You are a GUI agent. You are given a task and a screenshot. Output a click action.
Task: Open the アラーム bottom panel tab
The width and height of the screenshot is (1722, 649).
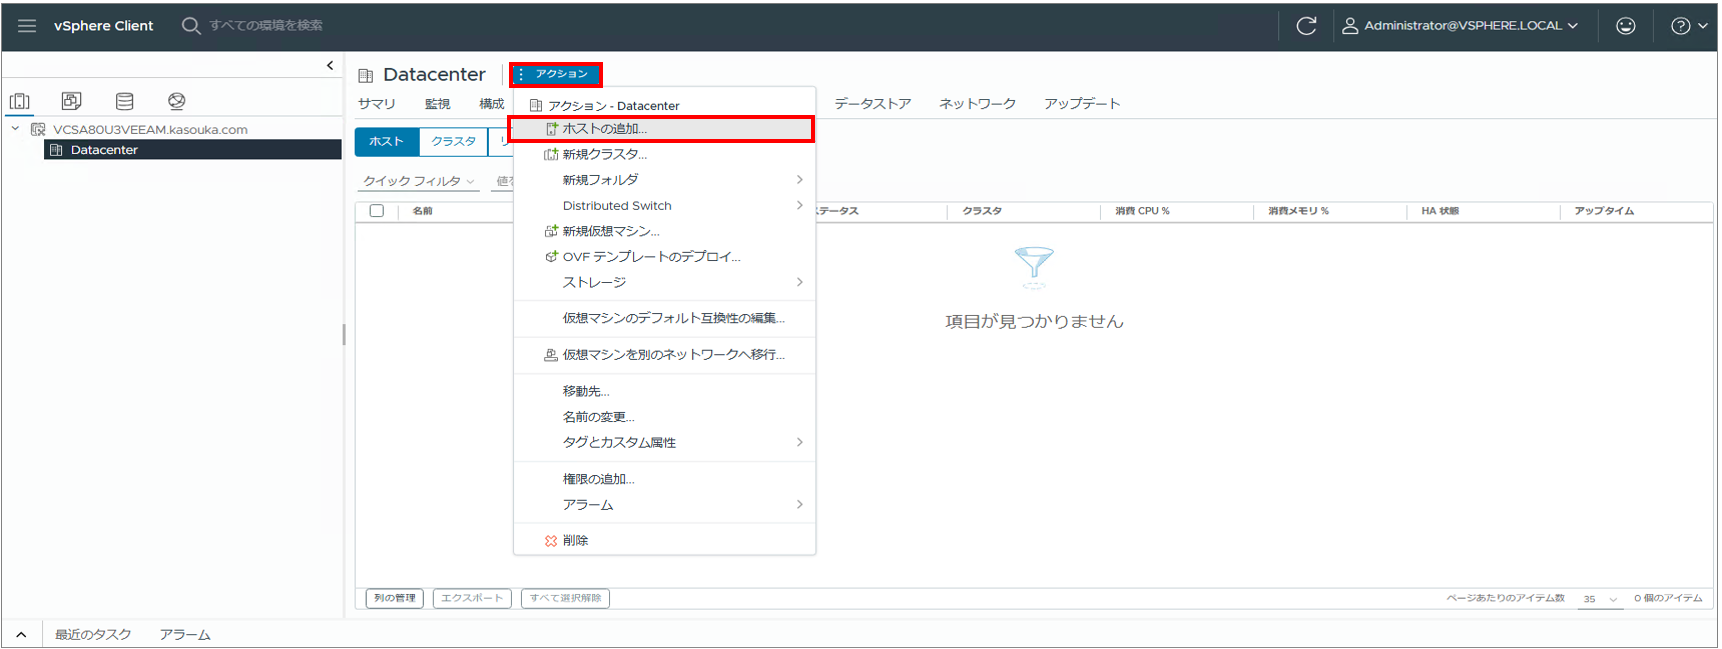click(185, 635)
